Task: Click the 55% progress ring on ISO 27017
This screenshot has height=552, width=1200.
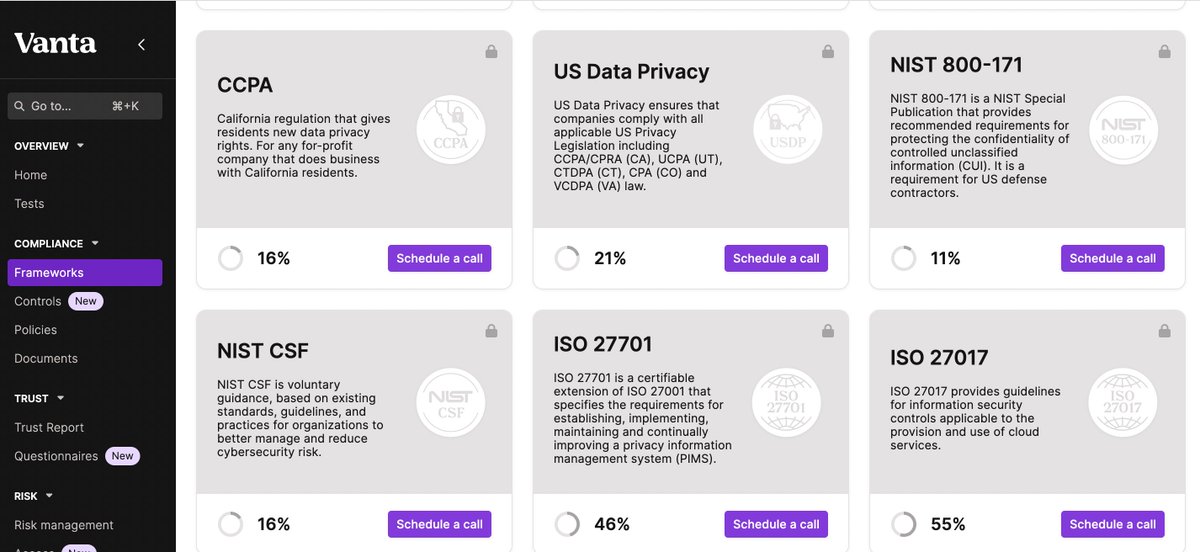Action: pyautogui.click(x=903, y=524)
